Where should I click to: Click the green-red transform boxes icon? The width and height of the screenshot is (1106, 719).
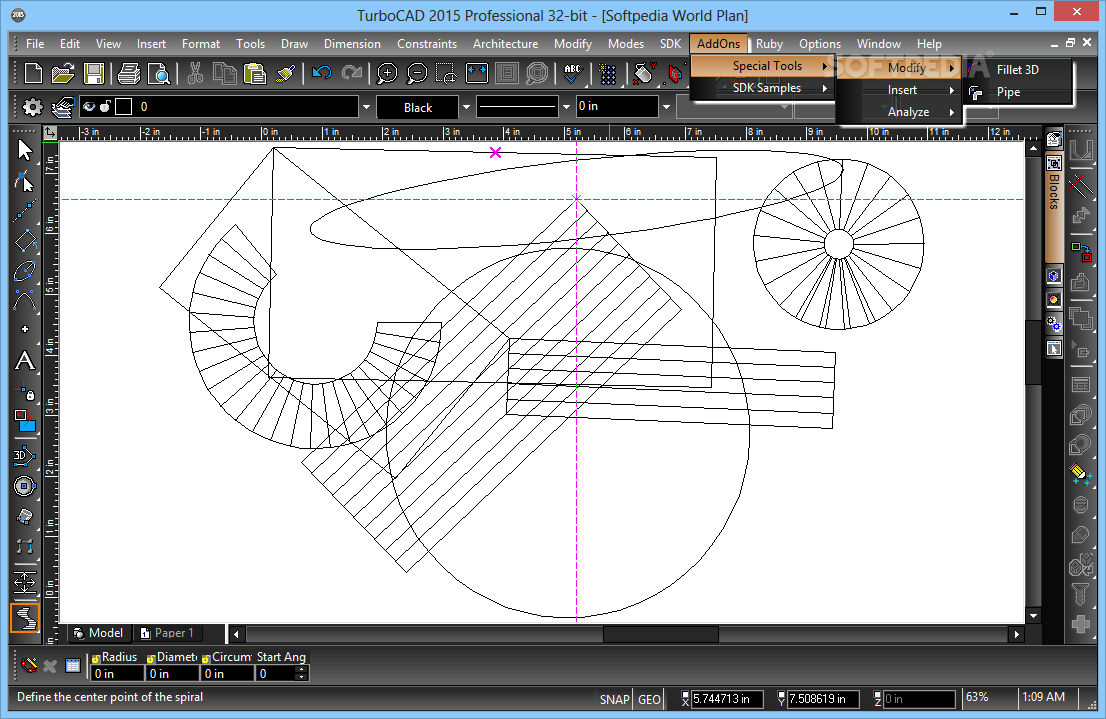click(1080, 250)
